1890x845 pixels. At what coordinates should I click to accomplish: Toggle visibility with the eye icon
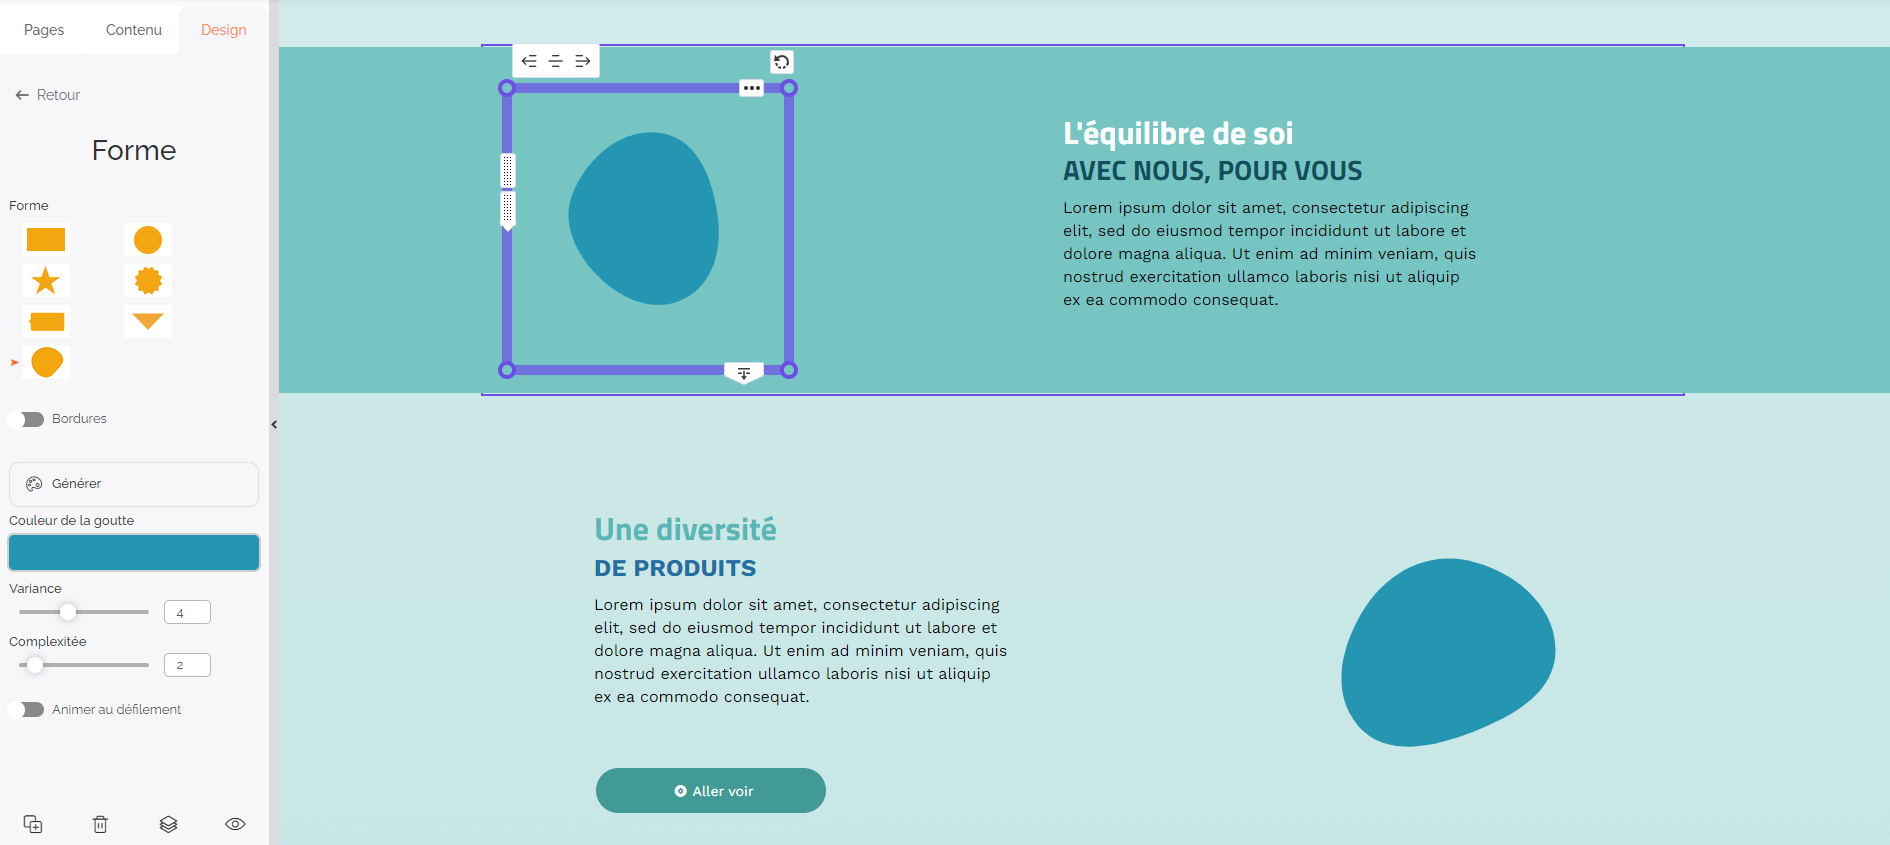click(235, 824)
